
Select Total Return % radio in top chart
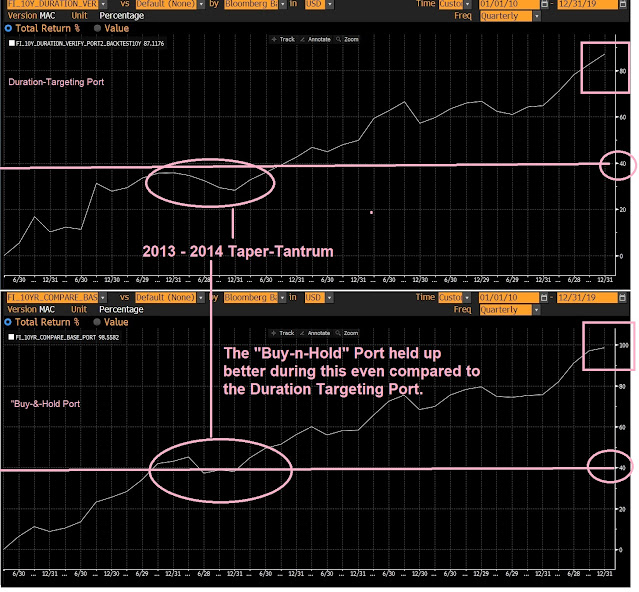tap(8, 29)
